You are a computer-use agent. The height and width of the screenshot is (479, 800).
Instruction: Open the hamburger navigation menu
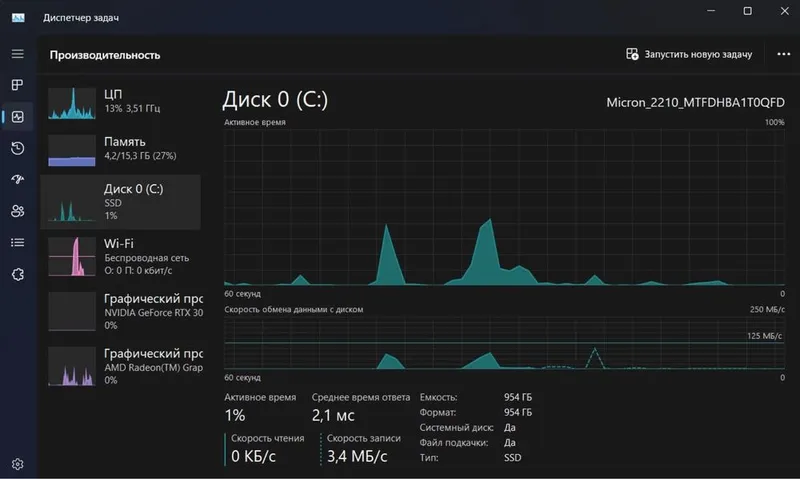pos(17,54)
